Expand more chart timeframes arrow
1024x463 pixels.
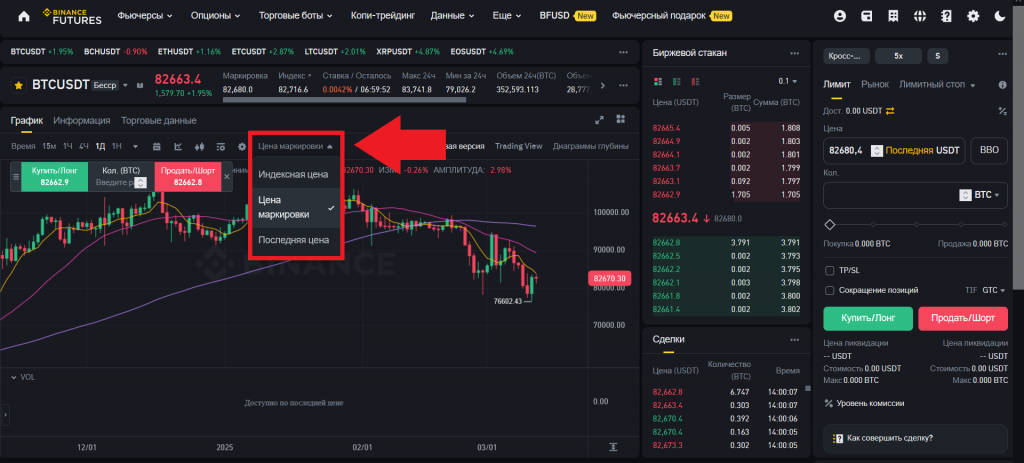click(135, 146)
